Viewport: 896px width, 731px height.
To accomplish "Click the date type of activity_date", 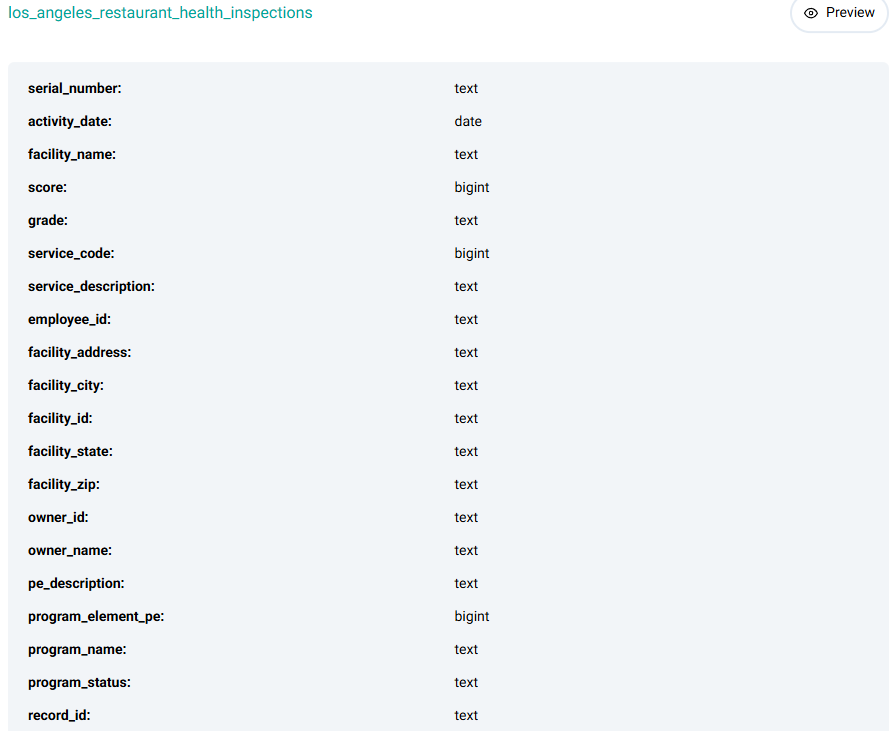I will coord(468,122).
